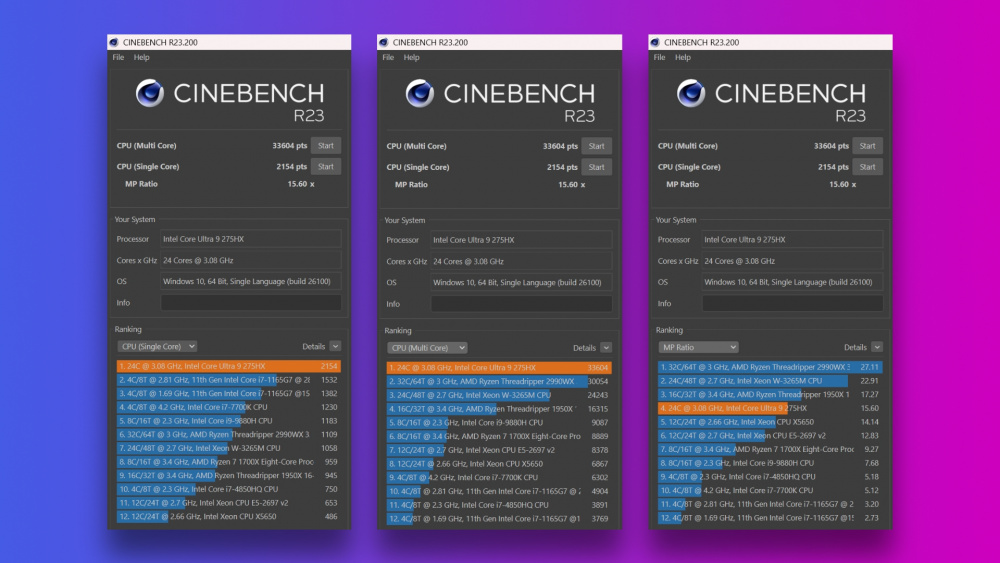Select the orange 2154 score bar in the leftmost ranking
Screen dimensions: 1000x563
pos(228,367)
